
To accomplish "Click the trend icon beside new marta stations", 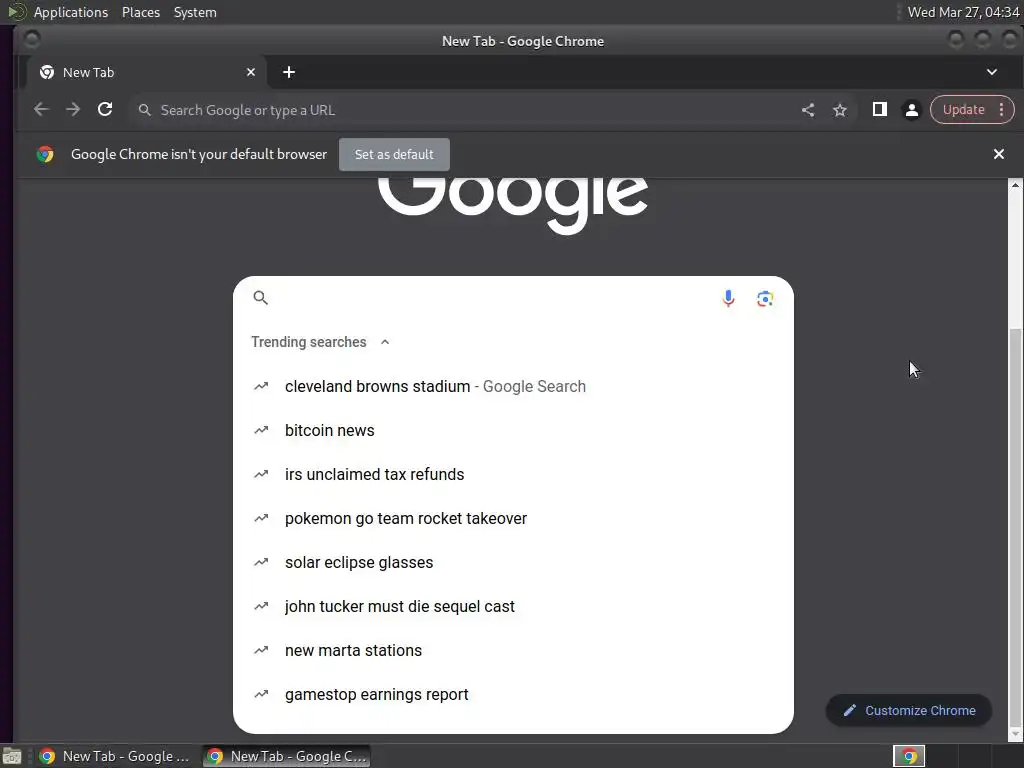I will pos(261,650).
